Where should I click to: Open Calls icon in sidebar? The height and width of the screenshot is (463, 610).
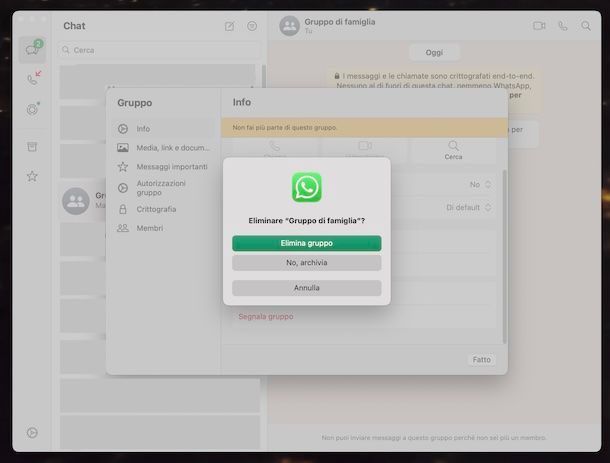tap(33, 78)
